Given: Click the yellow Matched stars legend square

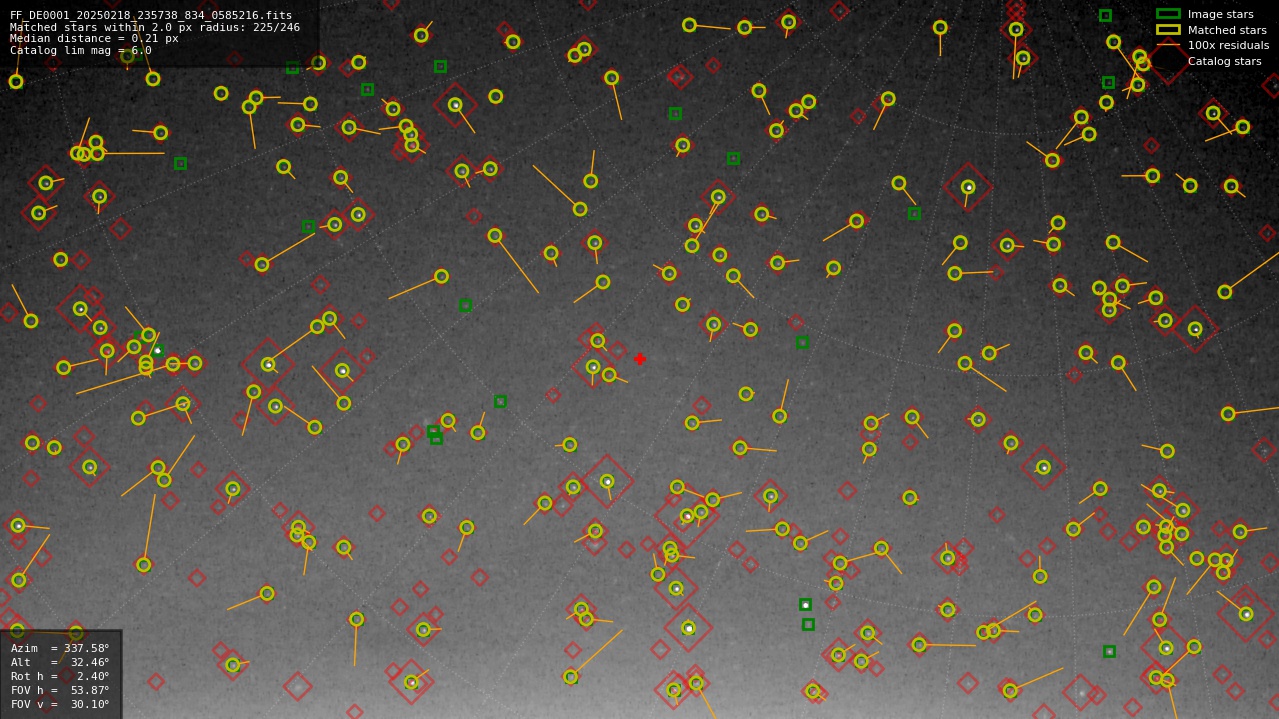Looking at the screenshot, I should [x=1168, y=30].
